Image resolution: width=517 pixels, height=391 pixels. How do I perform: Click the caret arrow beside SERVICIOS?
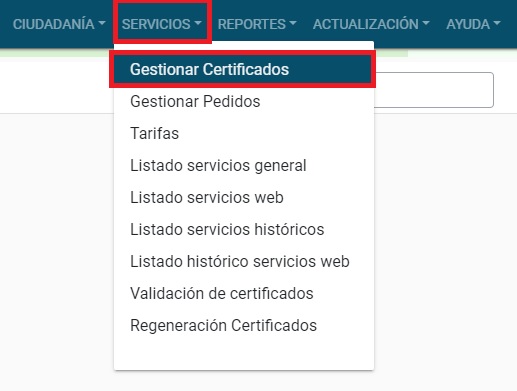[198, 23]
